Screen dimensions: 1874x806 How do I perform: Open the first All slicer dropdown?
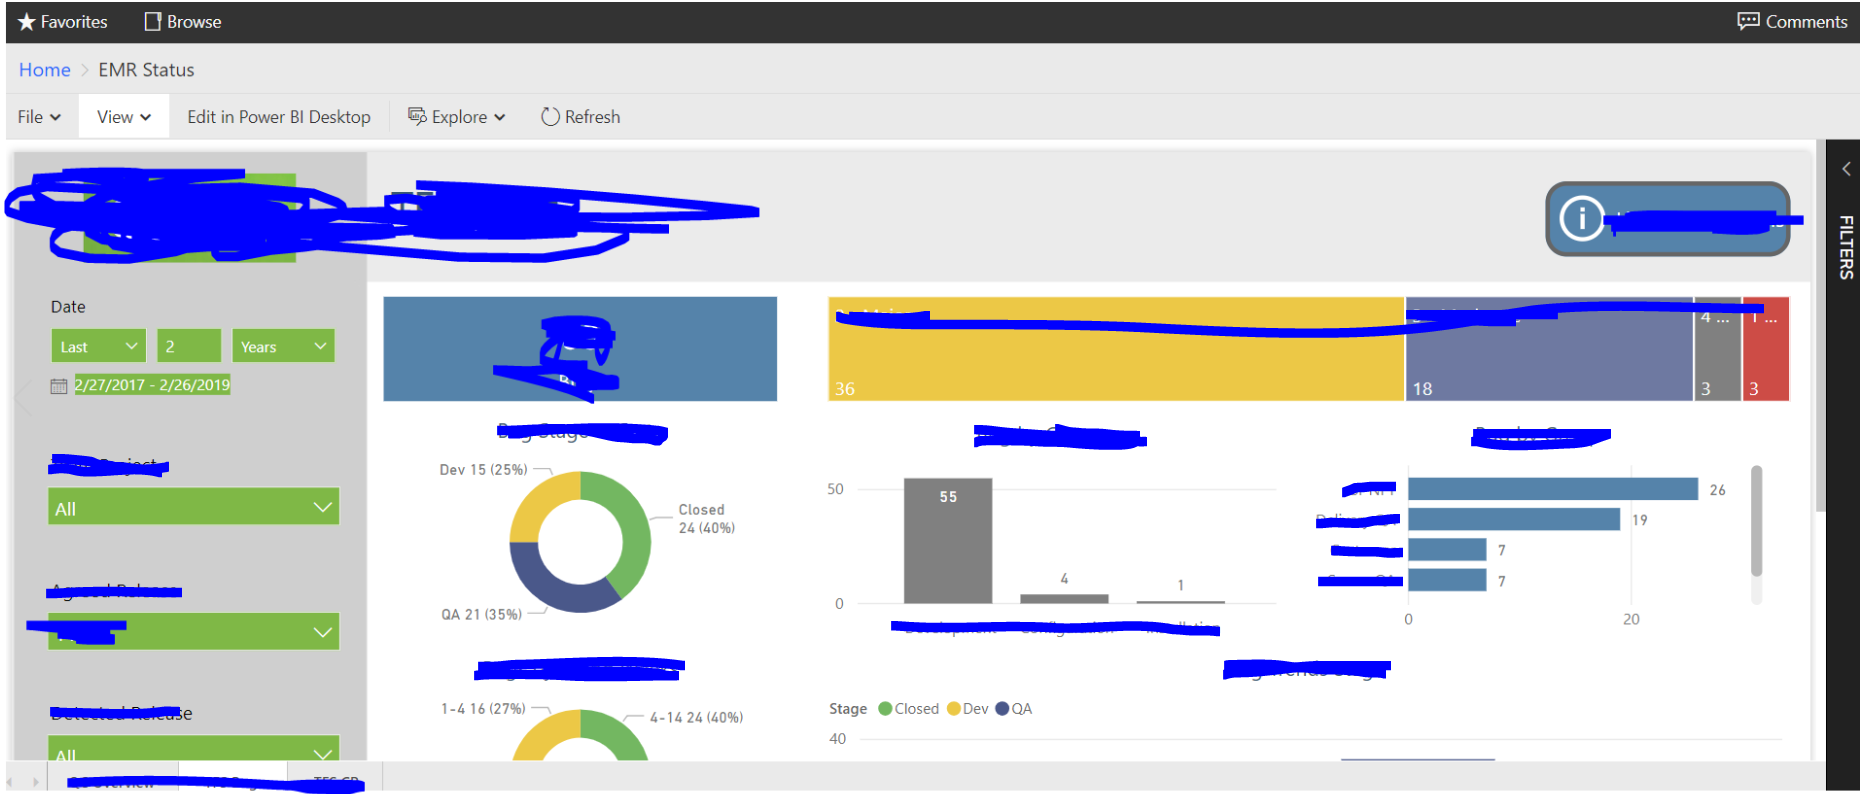(194, 507)
